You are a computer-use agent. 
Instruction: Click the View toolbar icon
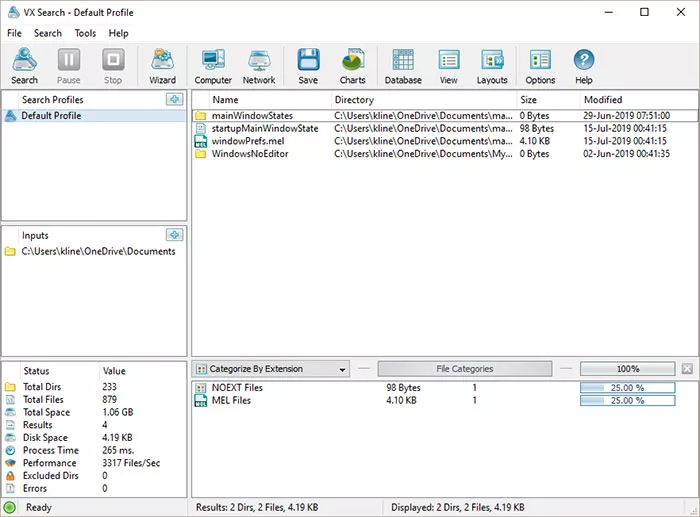tap(449, 66)
